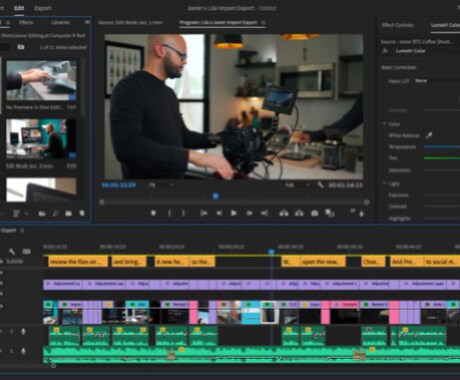Select the hands-on-keyboard clip thumbnail
This screenshot has height=380, width=460.
click(41, 80)
